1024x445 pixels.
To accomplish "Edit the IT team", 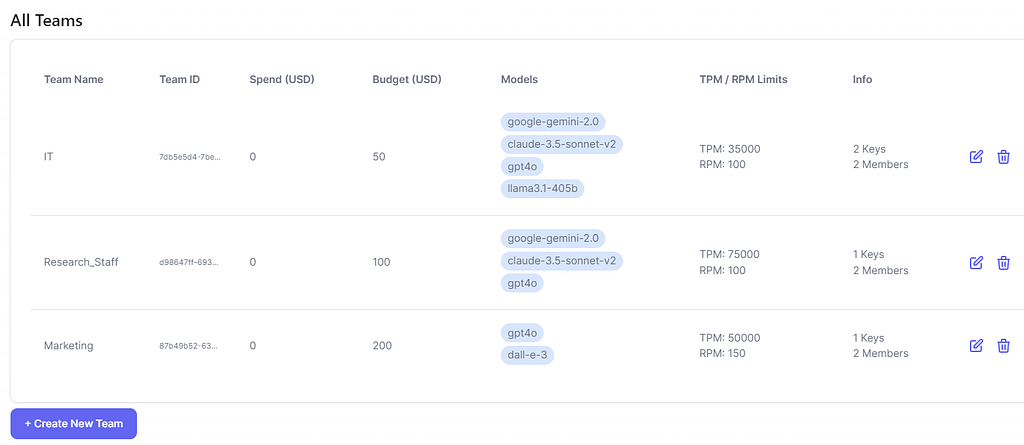I will 976,157.
